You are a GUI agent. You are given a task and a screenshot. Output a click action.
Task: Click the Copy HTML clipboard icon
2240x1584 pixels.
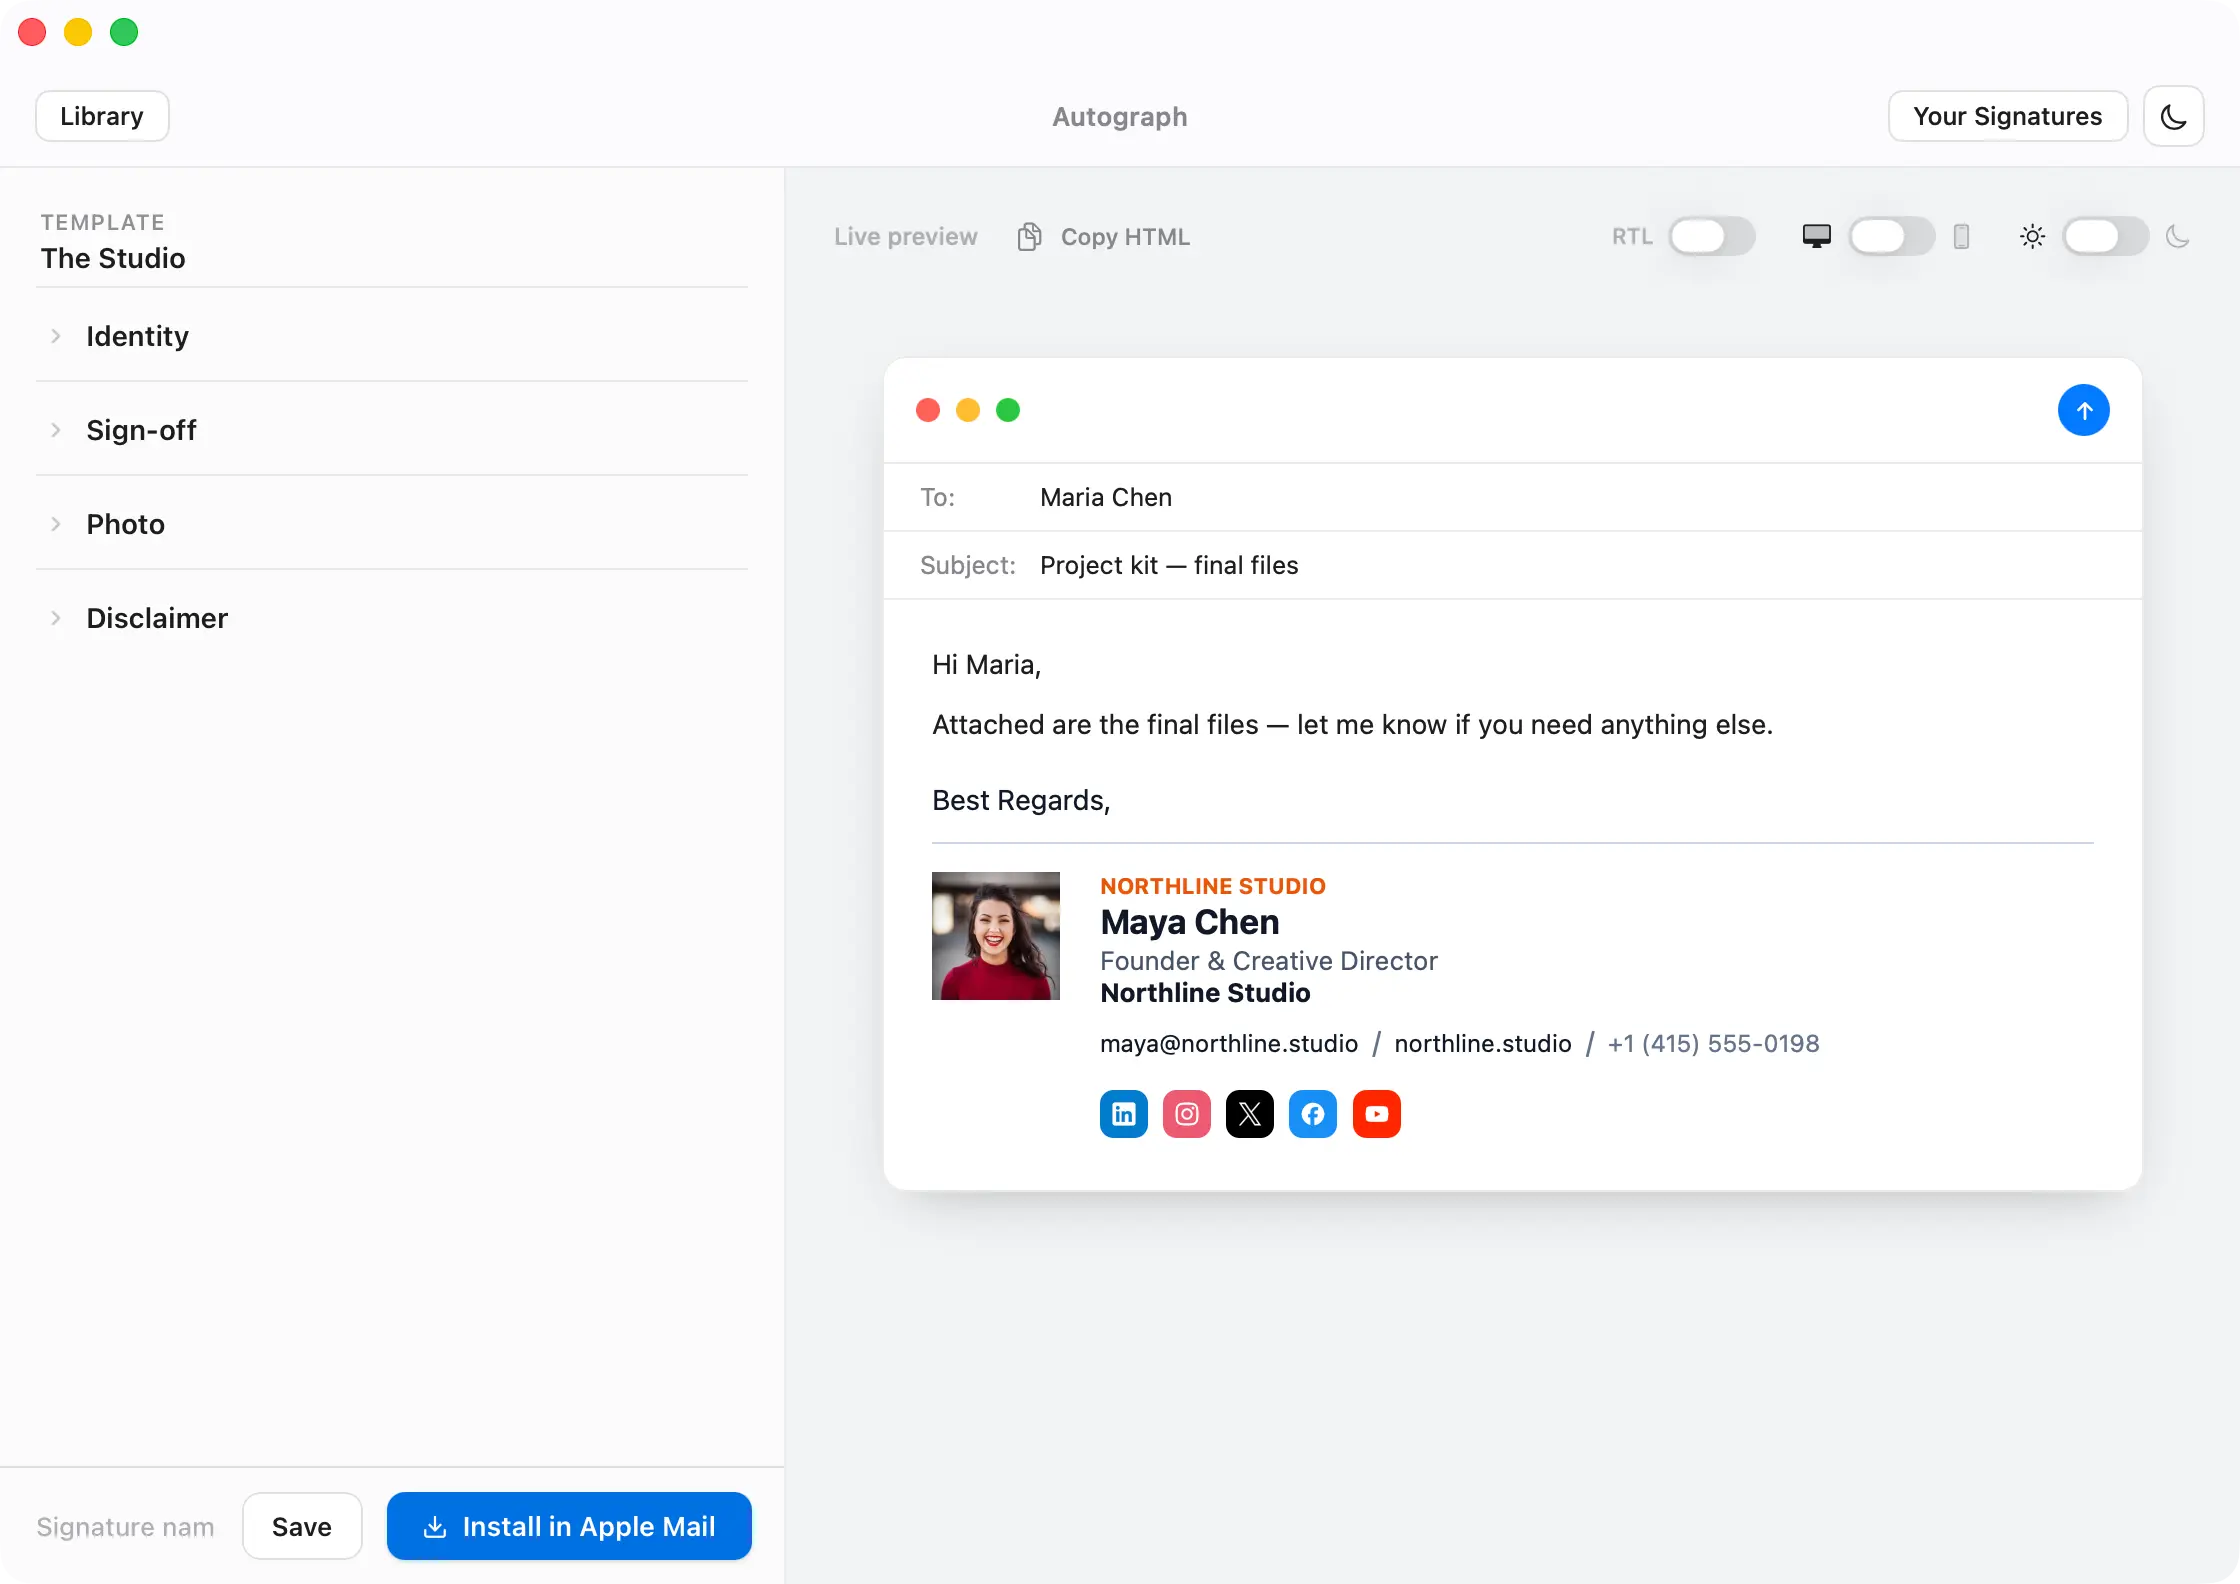coord(1029,237)
